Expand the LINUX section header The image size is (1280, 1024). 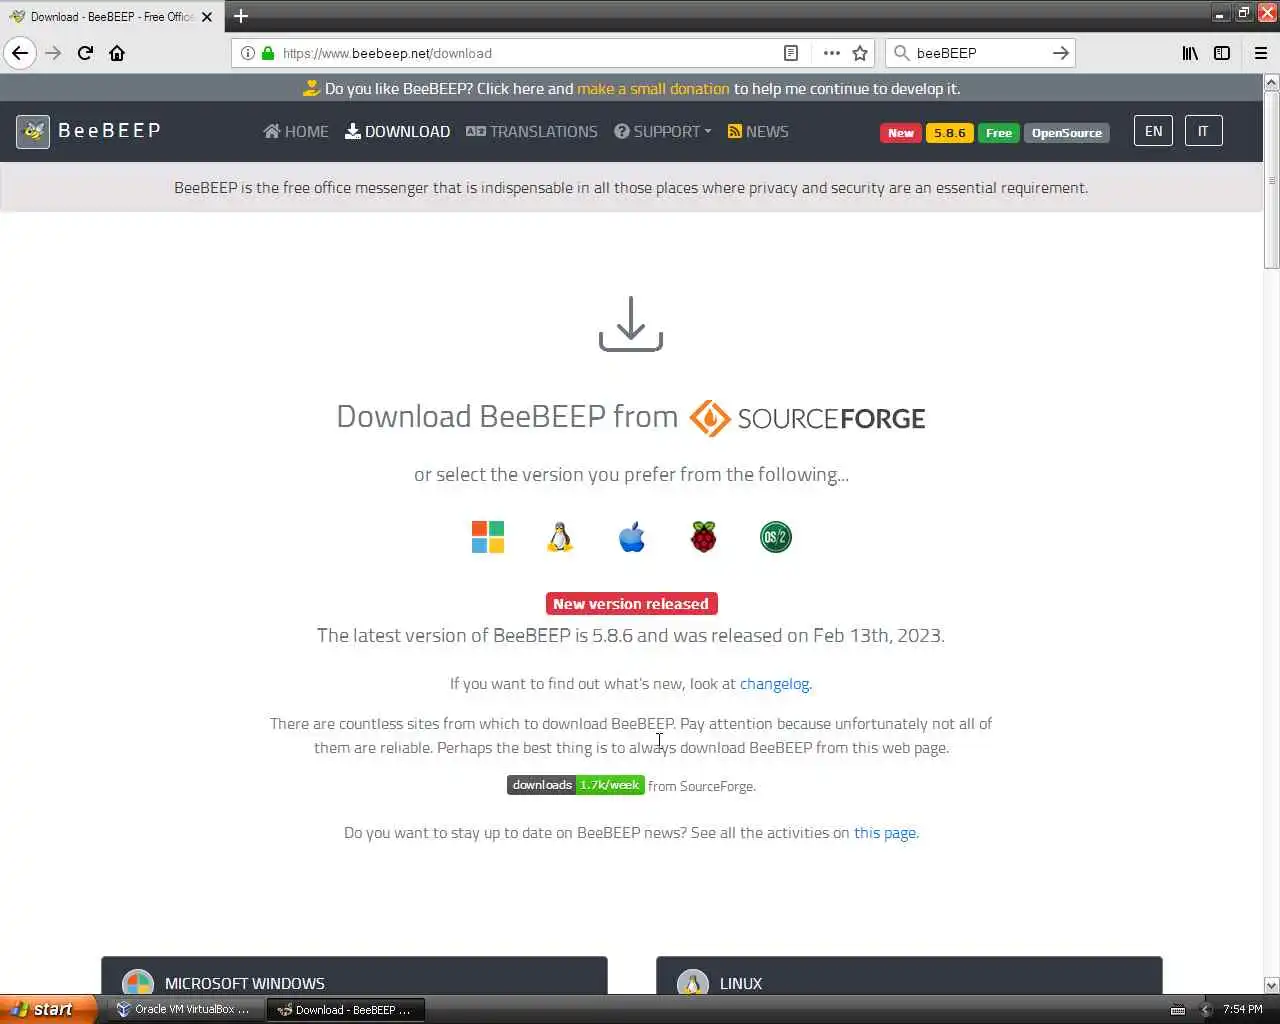[x=909, y=976]
